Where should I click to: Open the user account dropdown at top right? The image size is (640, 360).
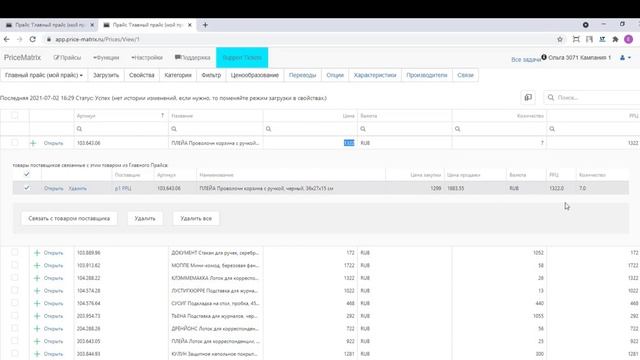tap(625, 58)
